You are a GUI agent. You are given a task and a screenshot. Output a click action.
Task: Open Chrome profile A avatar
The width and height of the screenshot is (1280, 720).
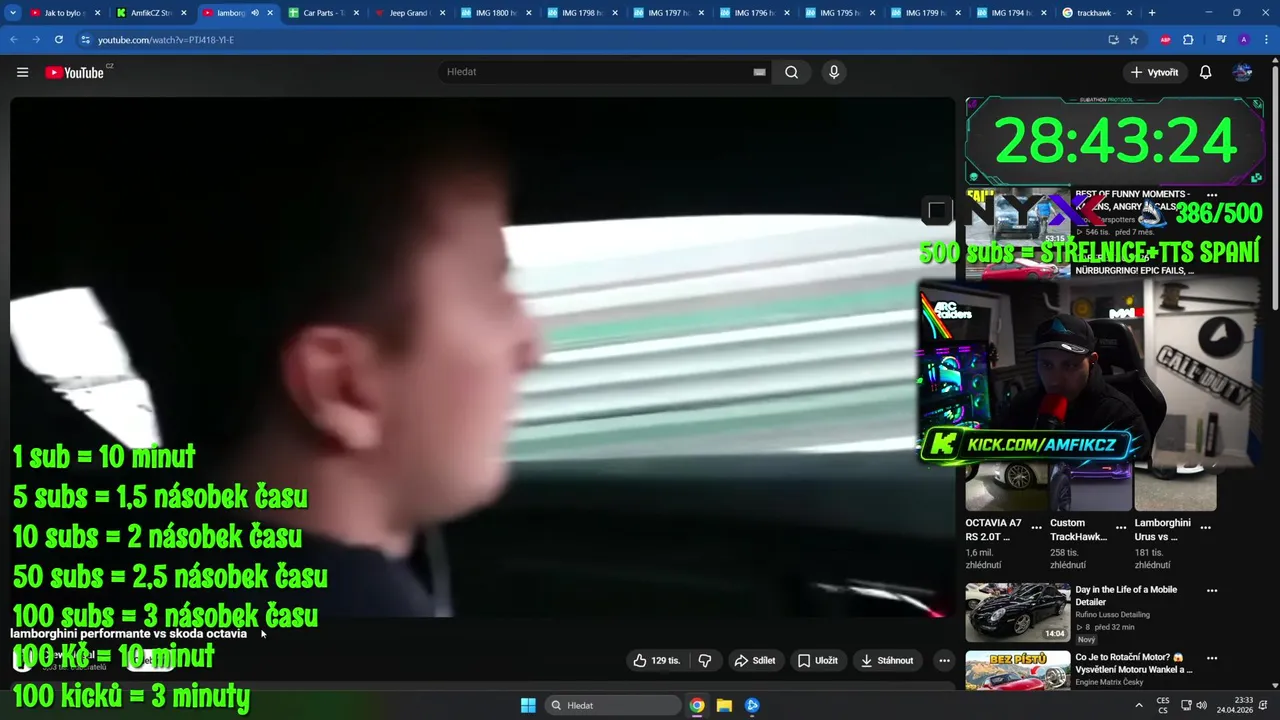[1243, 40]
